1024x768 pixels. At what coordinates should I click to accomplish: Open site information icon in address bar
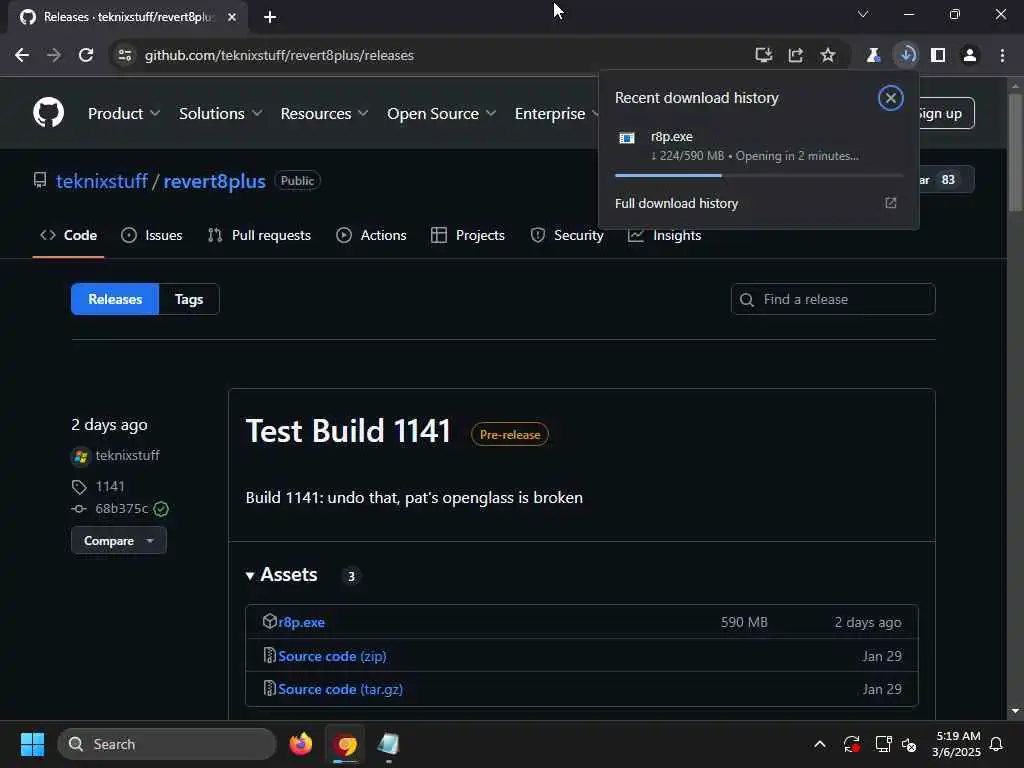[x=125, y=56]
